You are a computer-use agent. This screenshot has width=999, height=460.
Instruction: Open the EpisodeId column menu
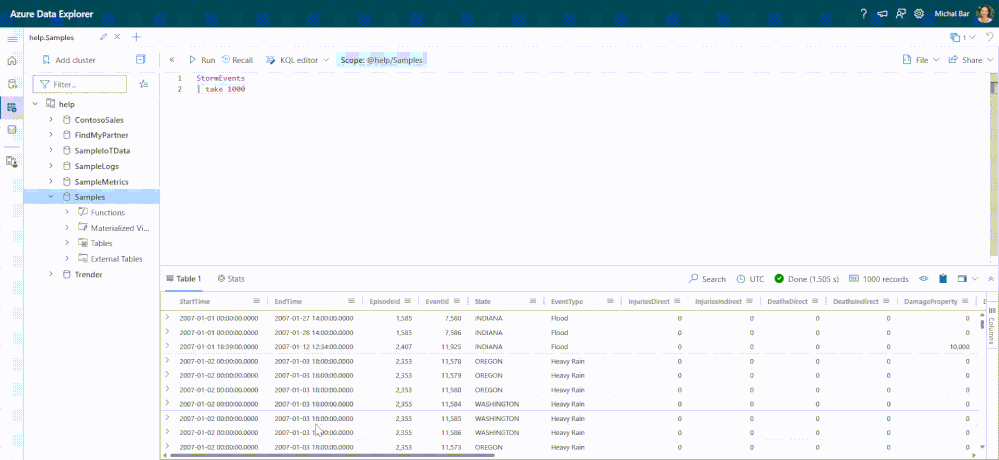click(408, 301)
